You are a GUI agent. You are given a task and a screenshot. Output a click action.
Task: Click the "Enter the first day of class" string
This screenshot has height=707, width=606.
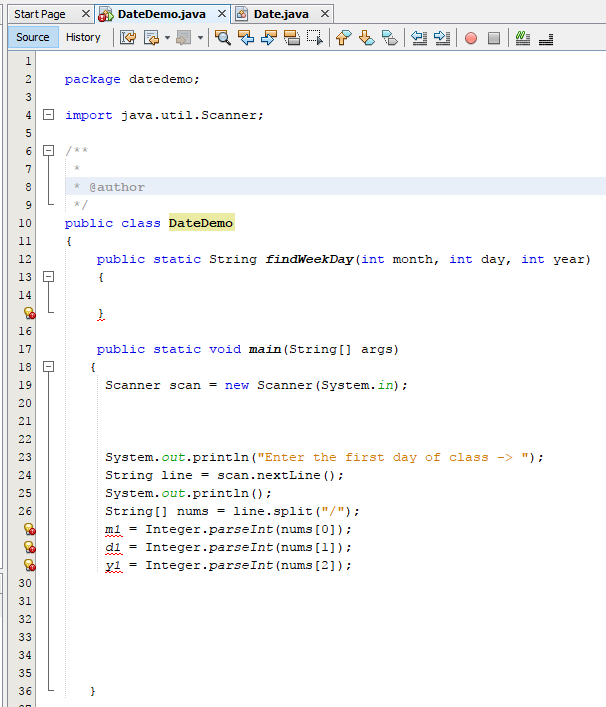tap(389, 457)
